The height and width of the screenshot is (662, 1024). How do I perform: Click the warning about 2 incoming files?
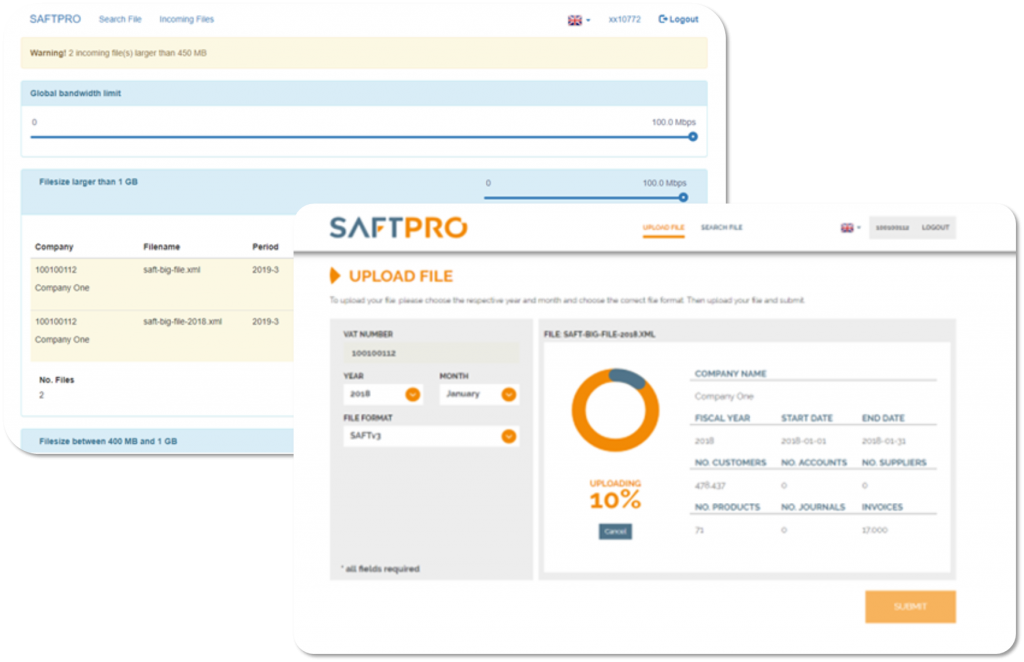click(364, 53)
